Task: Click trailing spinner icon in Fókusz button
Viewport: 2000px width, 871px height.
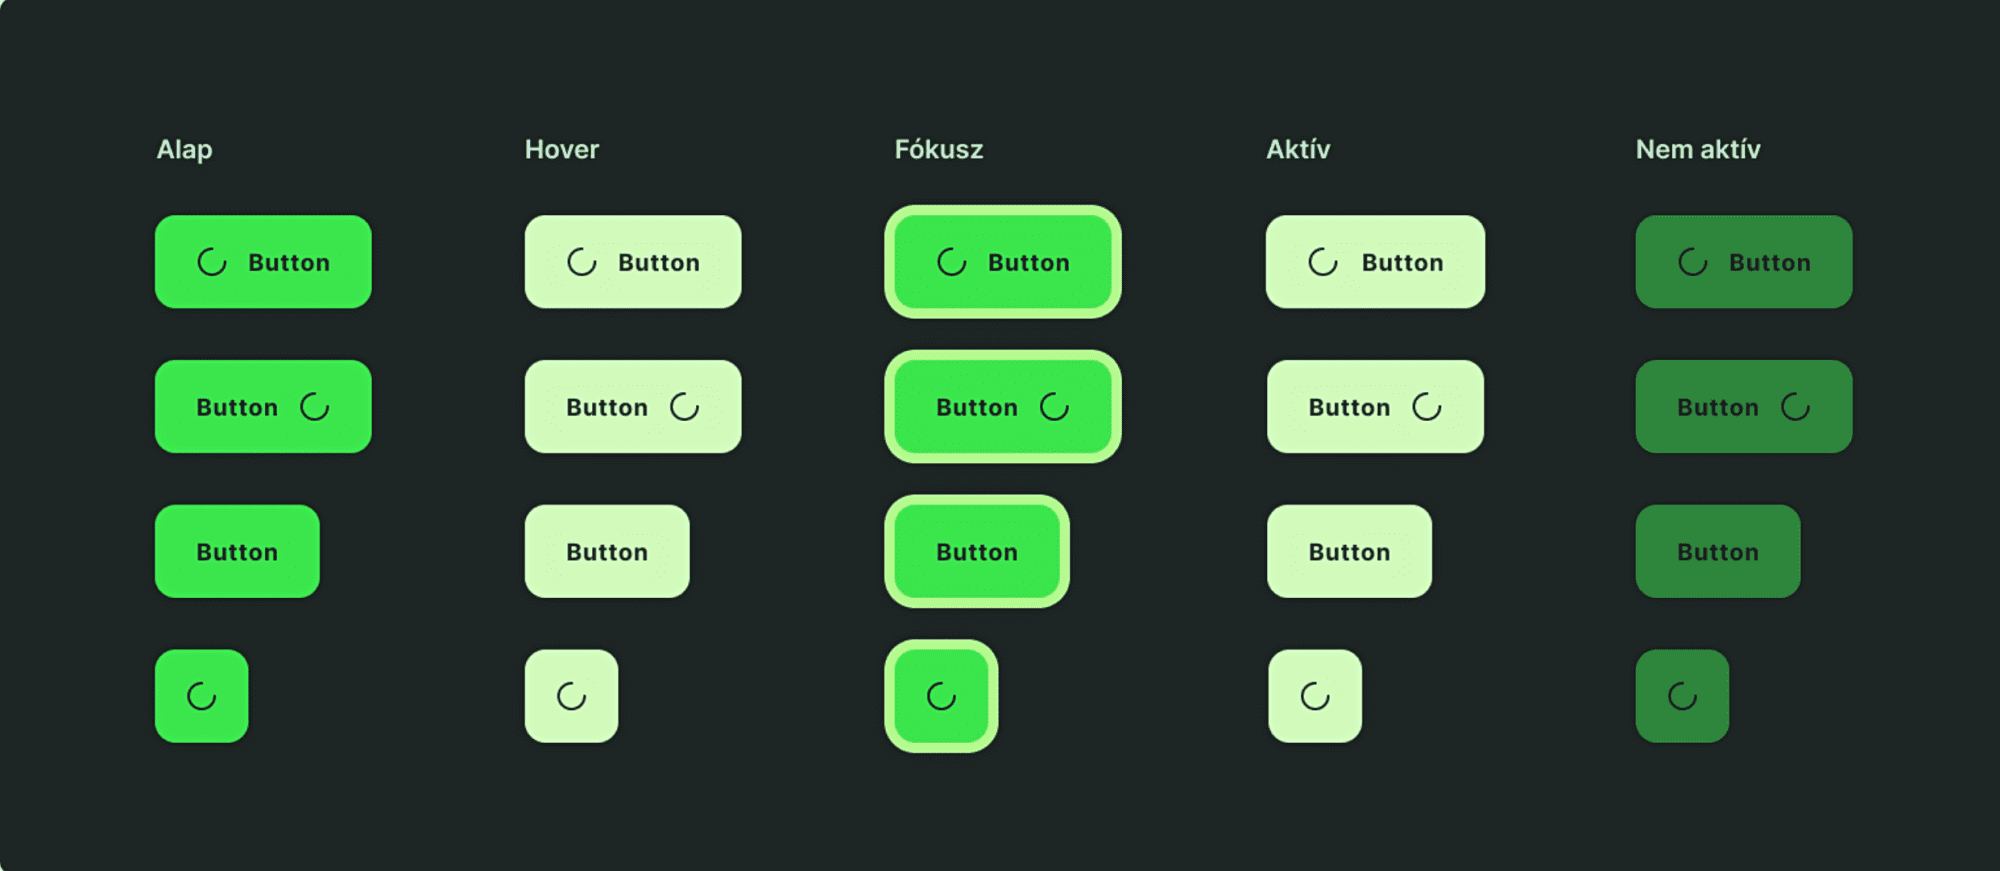Action: click(x=1055, y=407)
